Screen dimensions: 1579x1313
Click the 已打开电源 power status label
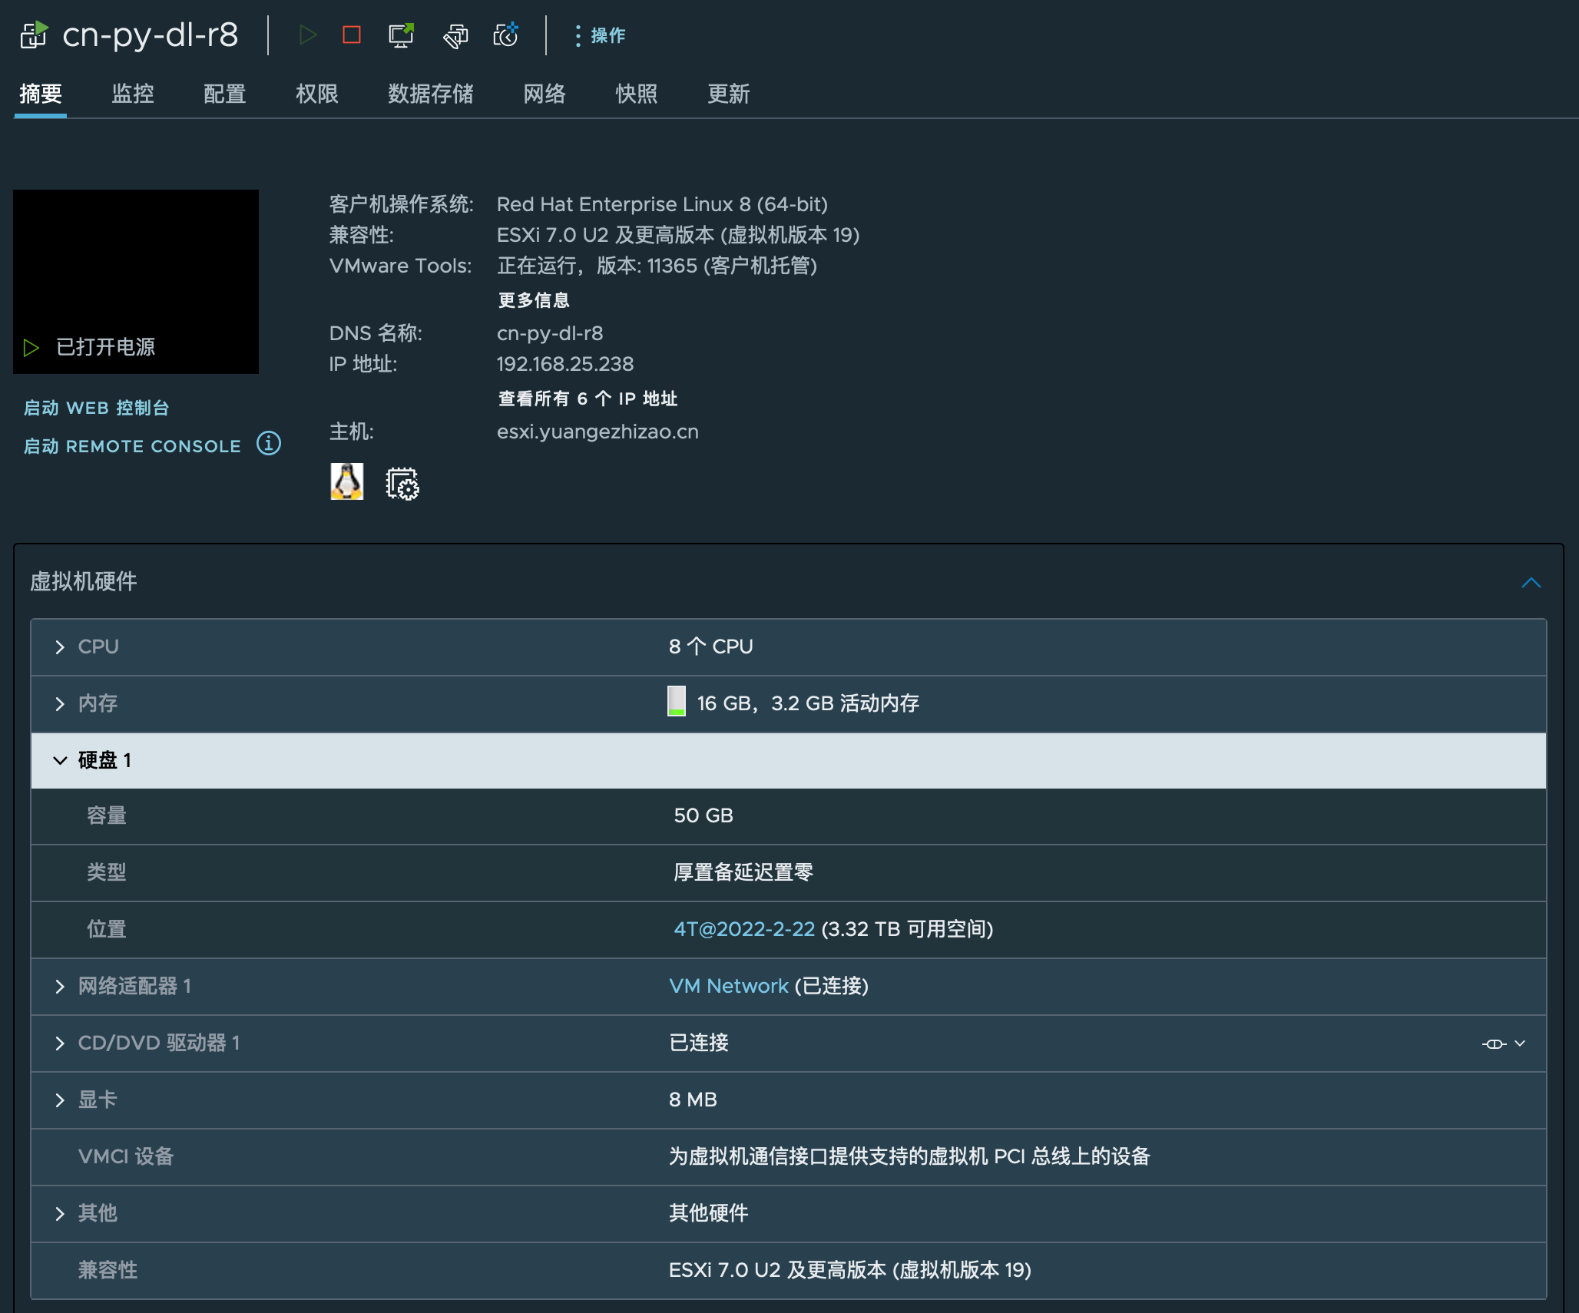pyautogui.click(x=105, y=347)
